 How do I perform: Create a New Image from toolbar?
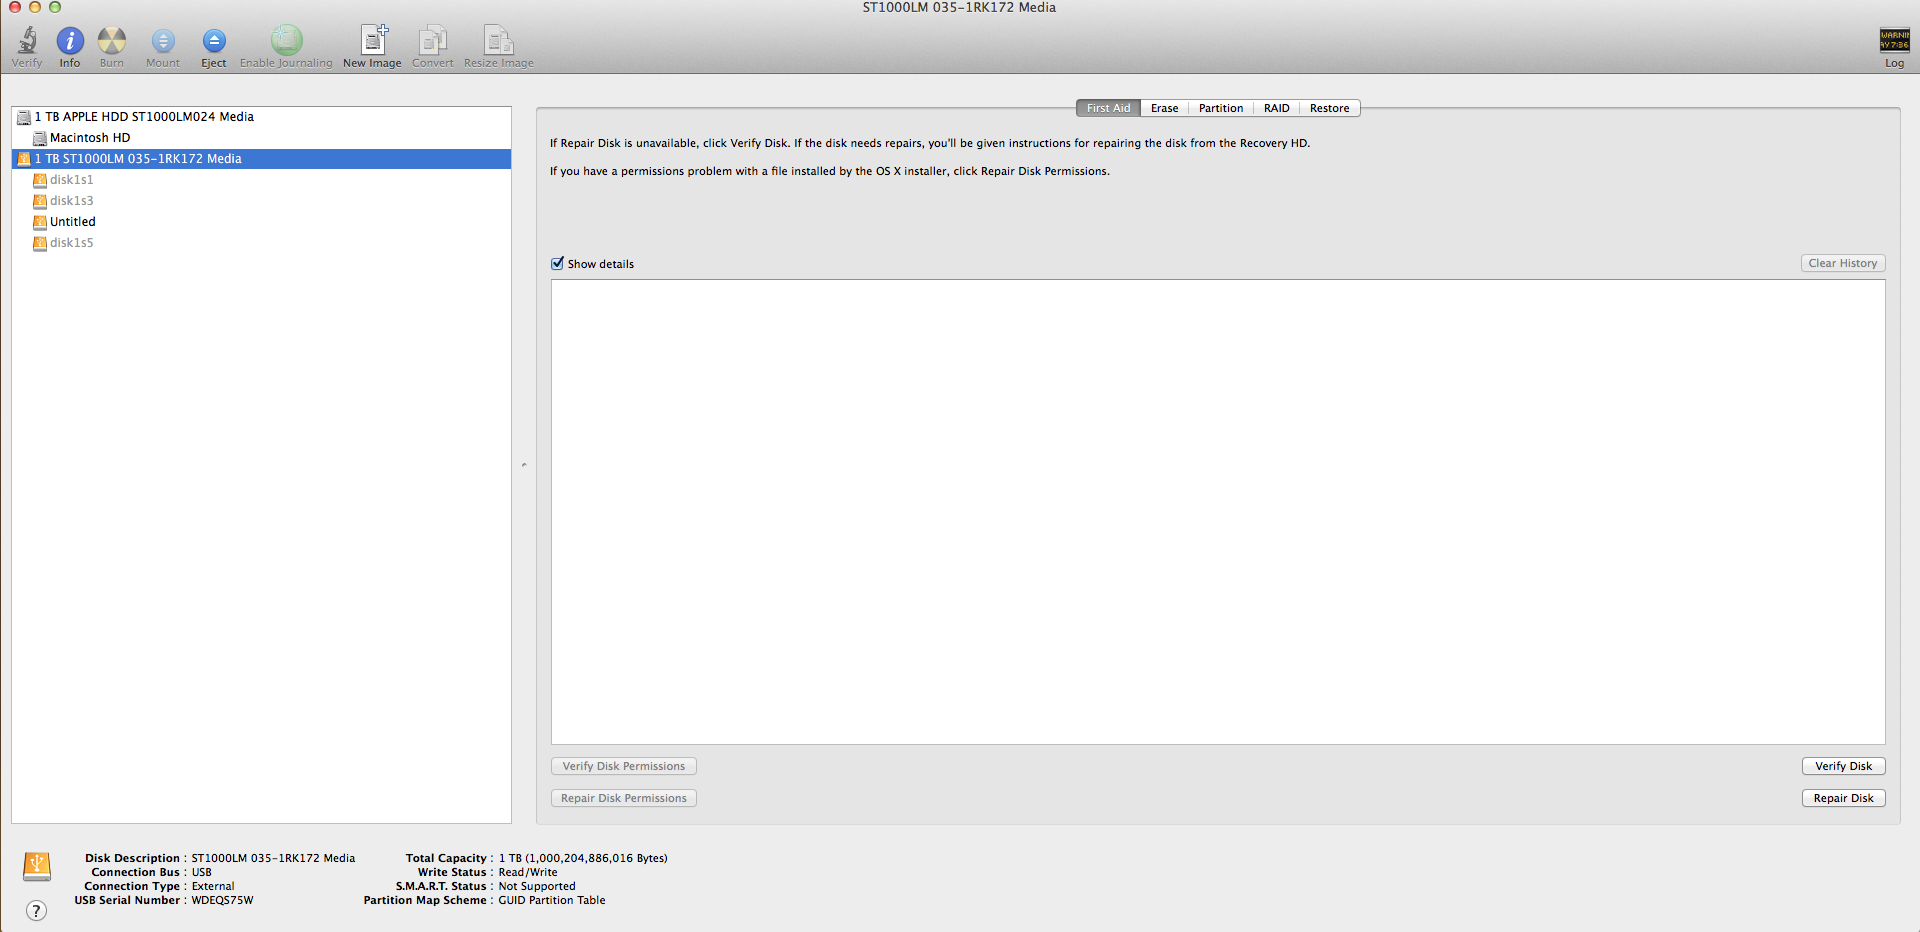[373, 40]
